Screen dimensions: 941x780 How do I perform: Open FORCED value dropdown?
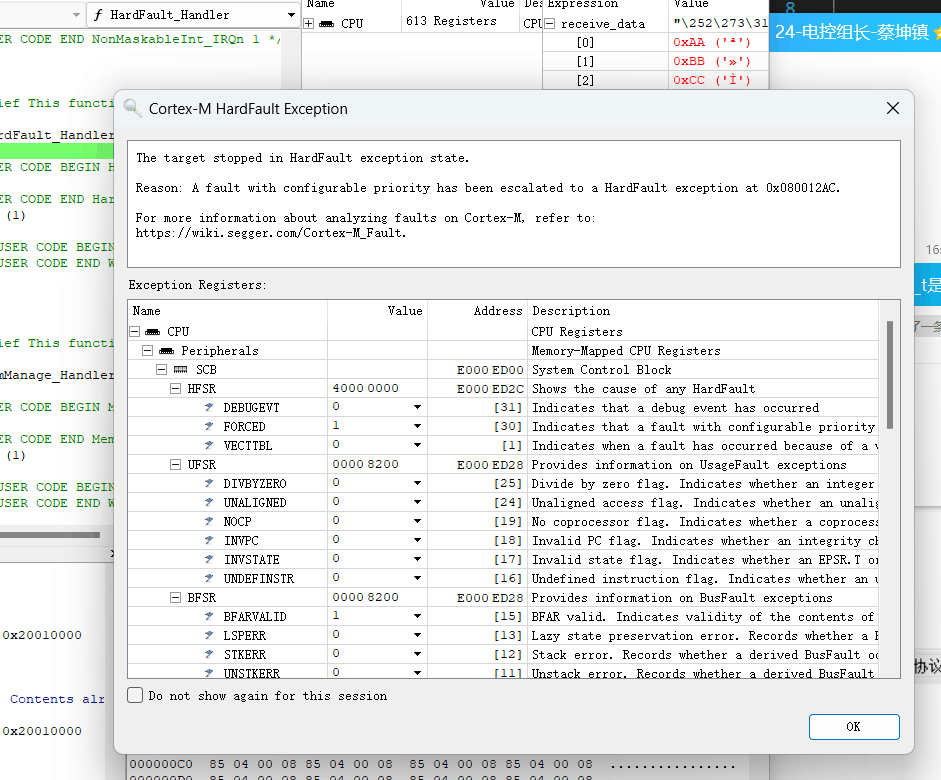point(416,427)
